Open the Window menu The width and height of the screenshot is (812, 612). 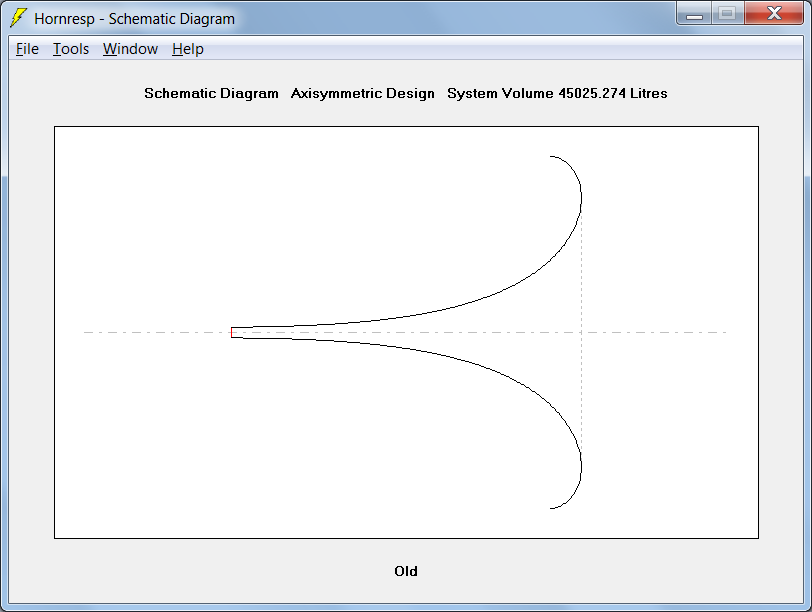[130, 49]
